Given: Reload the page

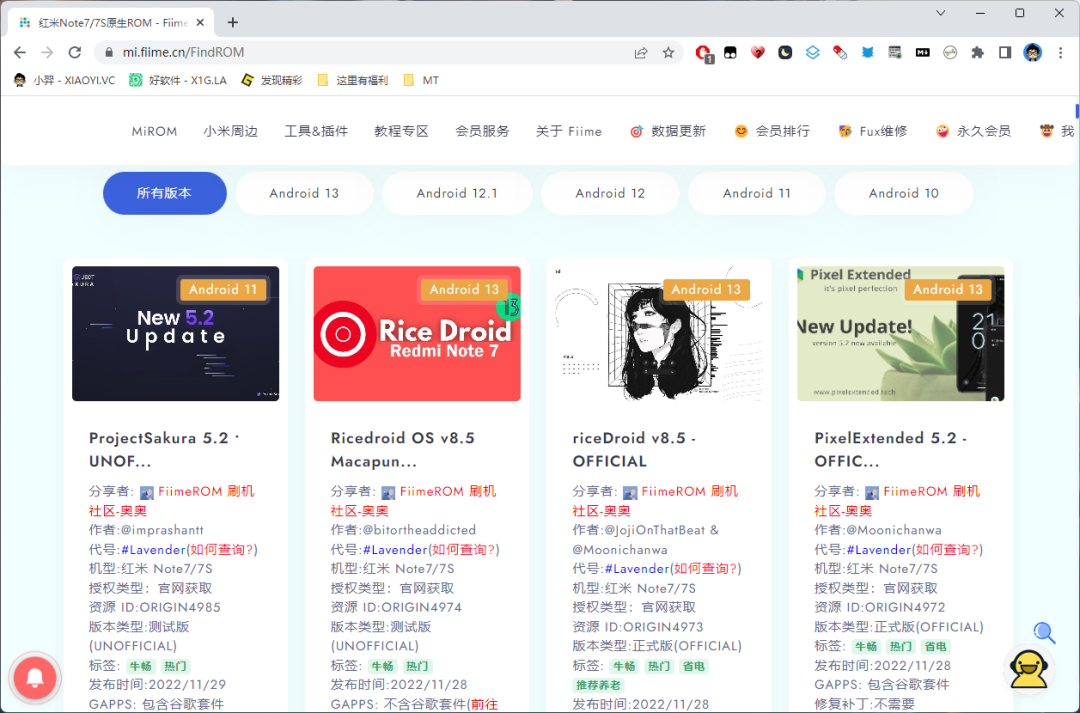Looking at the screenshot, I should click(74, 53).
